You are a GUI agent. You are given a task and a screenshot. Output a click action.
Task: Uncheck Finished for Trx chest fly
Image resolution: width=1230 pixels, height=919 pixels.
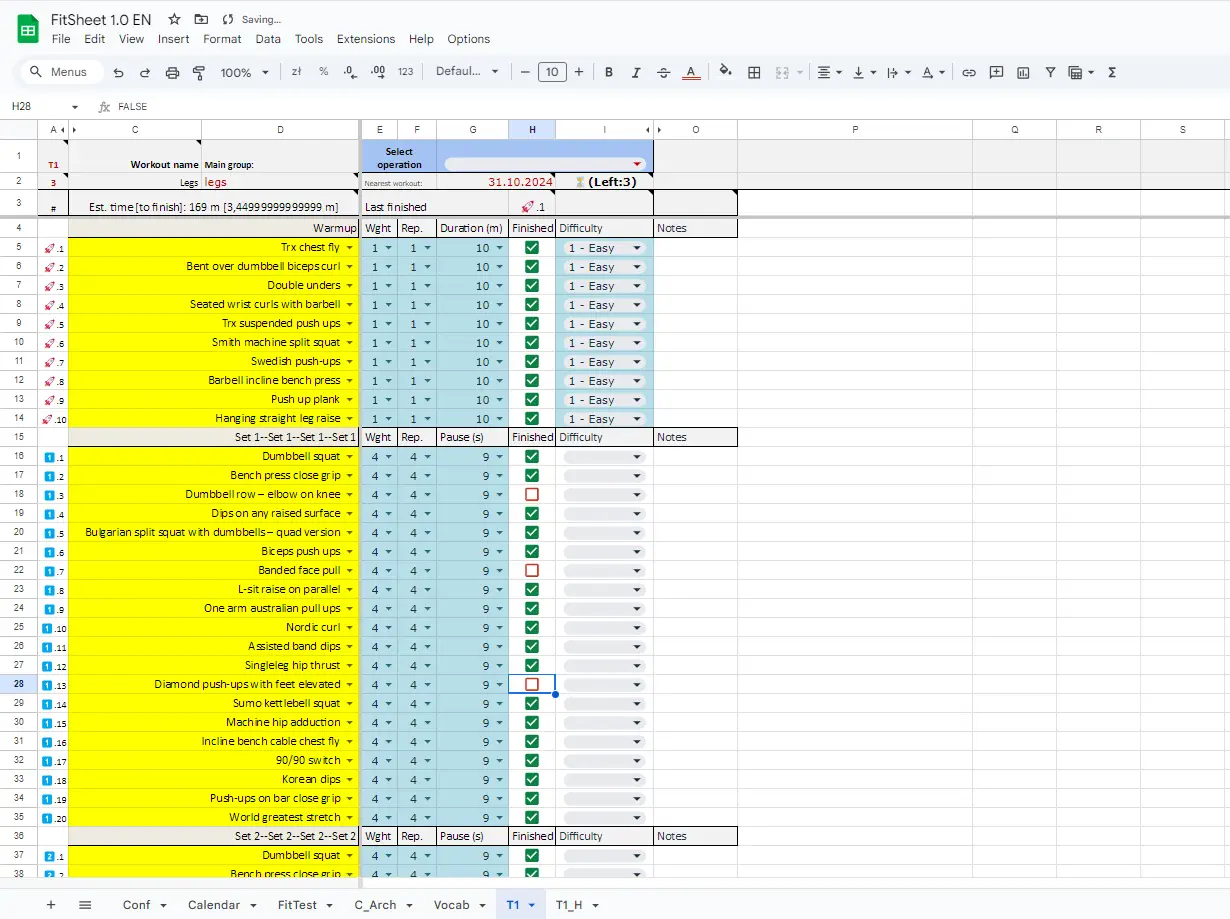pyautogui.click(x=532, y=248)
